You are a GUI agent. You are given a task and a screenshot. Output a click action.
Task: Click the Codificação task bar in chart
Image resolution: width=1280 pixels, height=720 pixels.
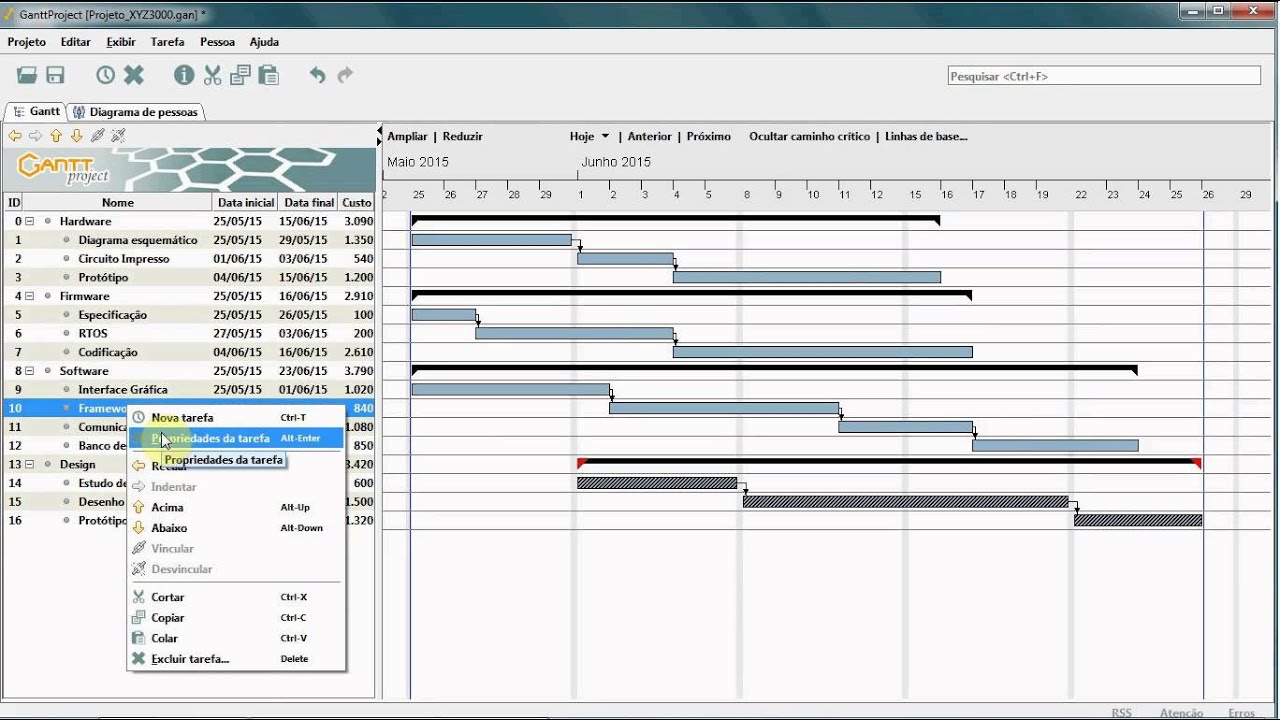(x=823, y=352)
